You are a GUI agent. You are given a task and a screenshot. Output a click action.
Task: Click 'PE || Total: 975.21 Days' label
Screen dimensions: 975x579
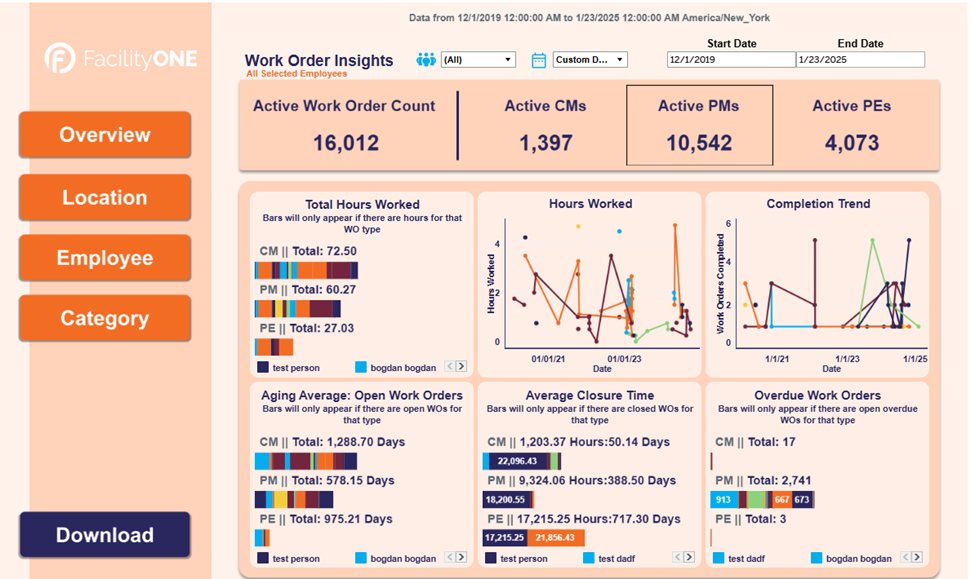point(326,519)
